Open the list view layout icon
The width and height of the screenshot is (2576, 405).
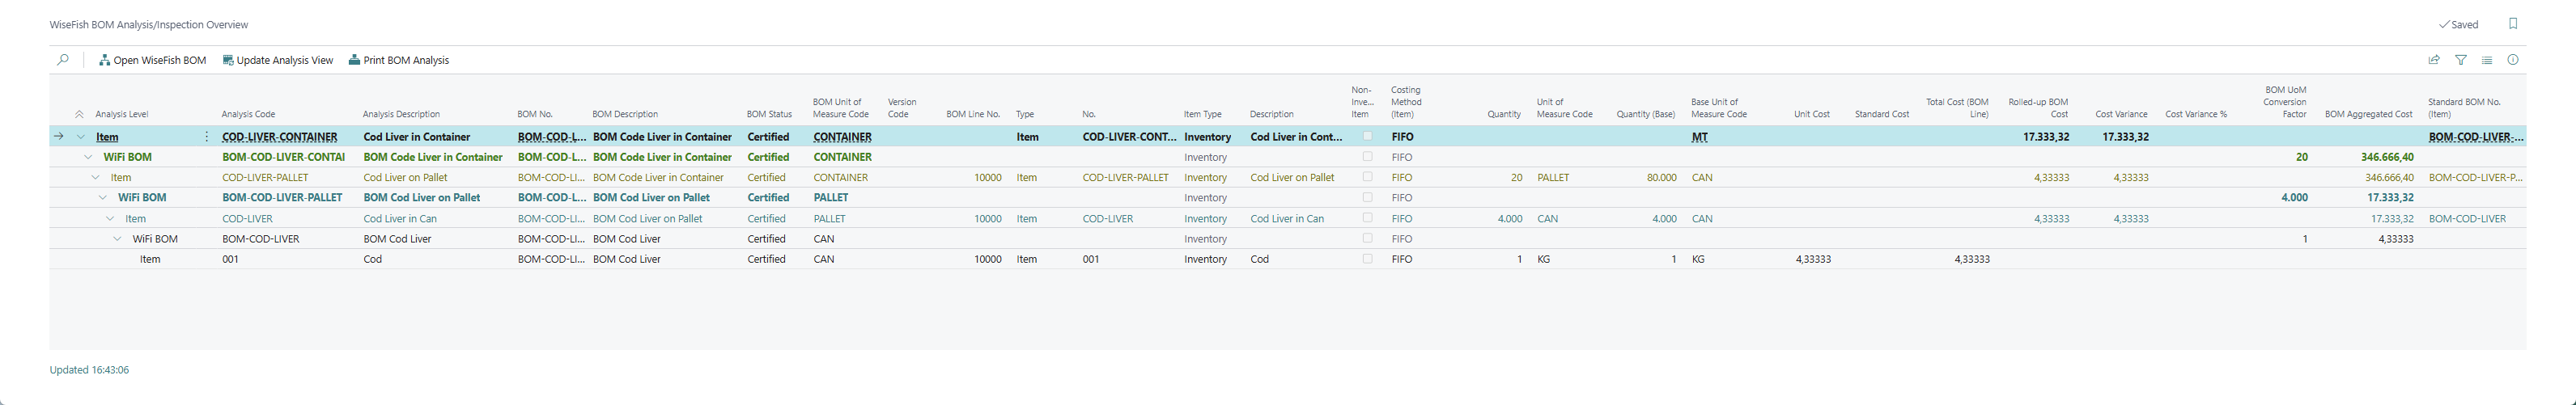point(2487,60)
